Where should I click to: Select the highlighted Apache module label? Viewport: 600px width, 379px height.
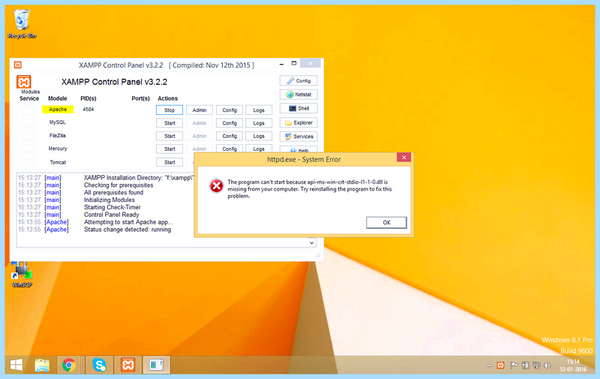[x=58, y=109]
